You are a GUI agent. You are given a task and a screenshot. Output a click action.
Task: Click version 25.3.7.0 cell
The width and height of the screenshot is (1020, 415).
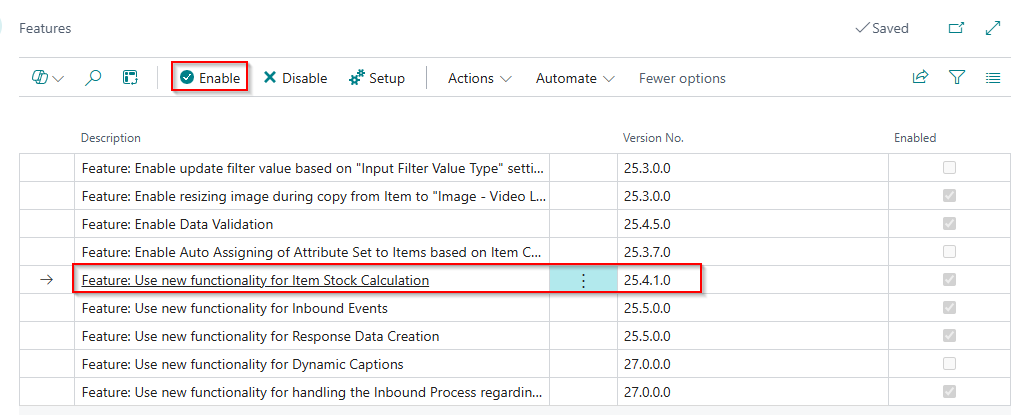click(x=753, y=252)
